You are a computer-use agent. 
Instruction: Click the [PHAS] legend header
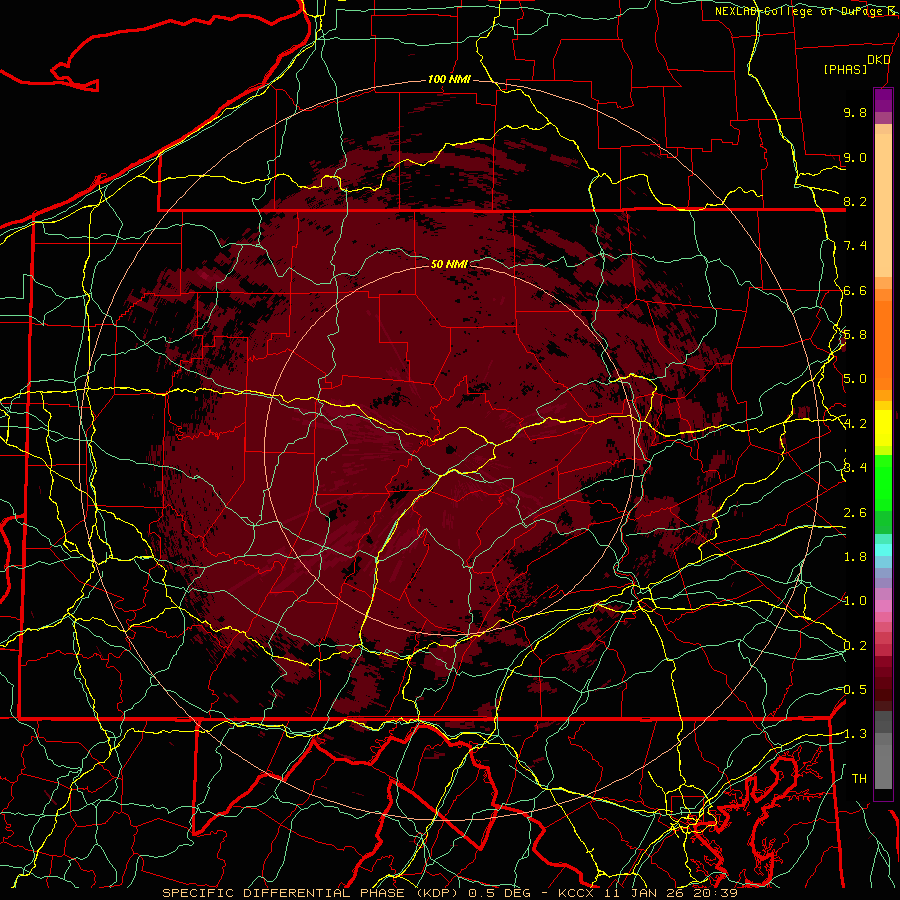(x=845, y=69)
